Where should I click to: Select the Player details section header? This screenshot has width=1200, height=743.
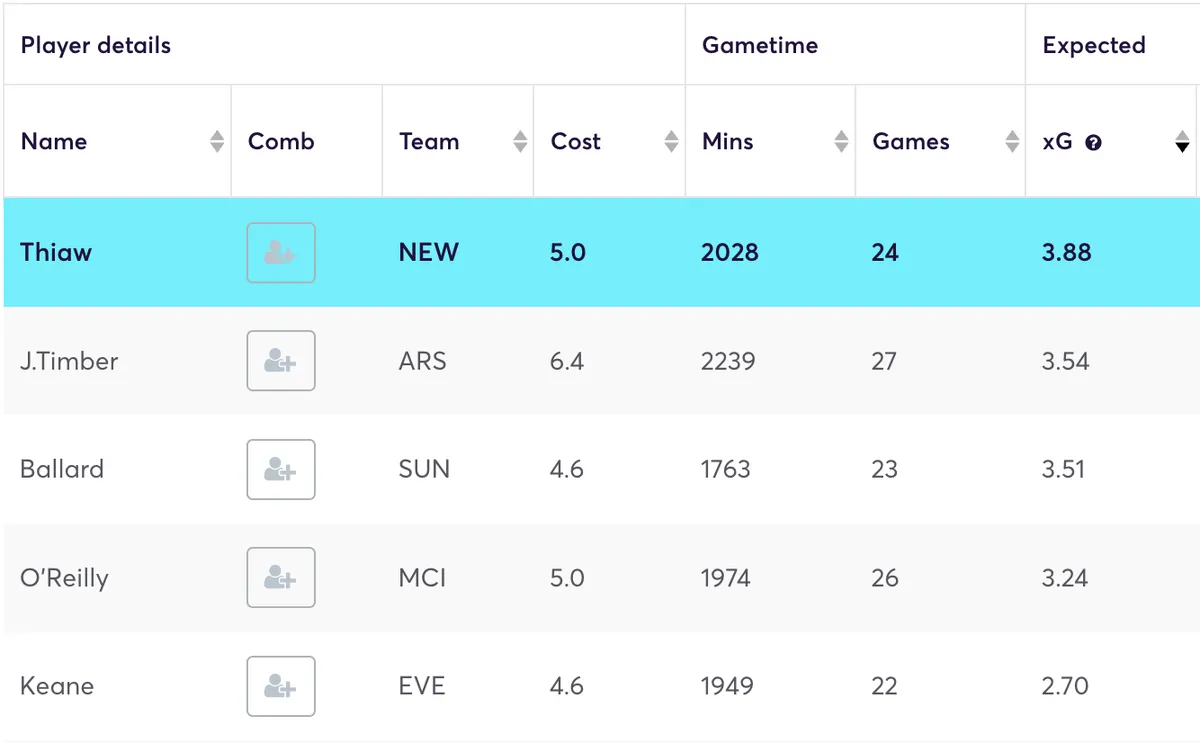(95, 45)
